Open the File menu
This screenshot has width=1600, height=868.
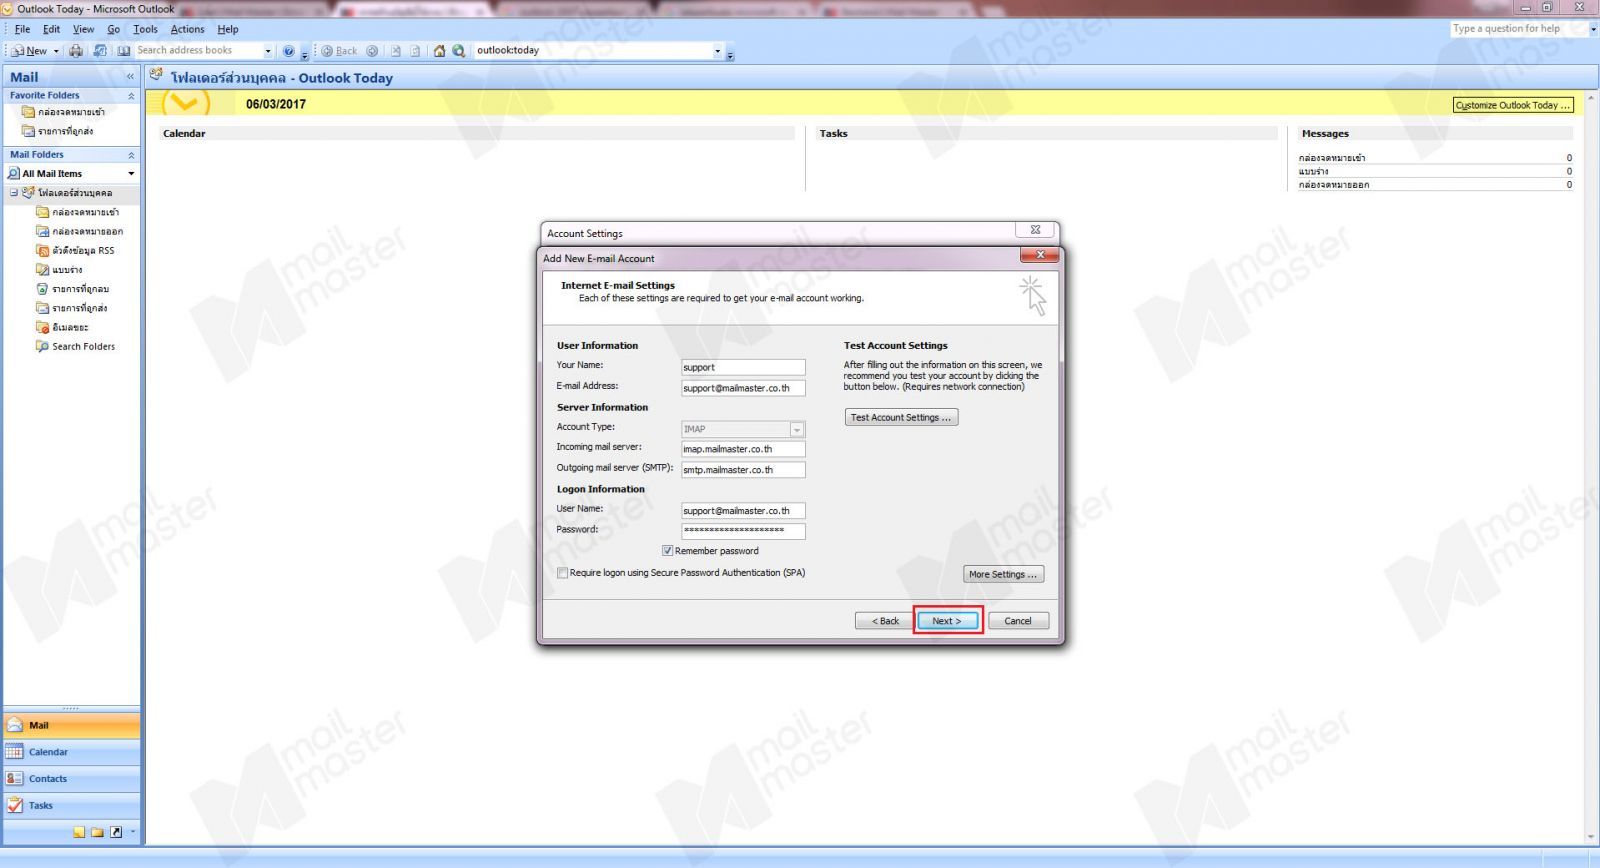[x=22, y=29]
